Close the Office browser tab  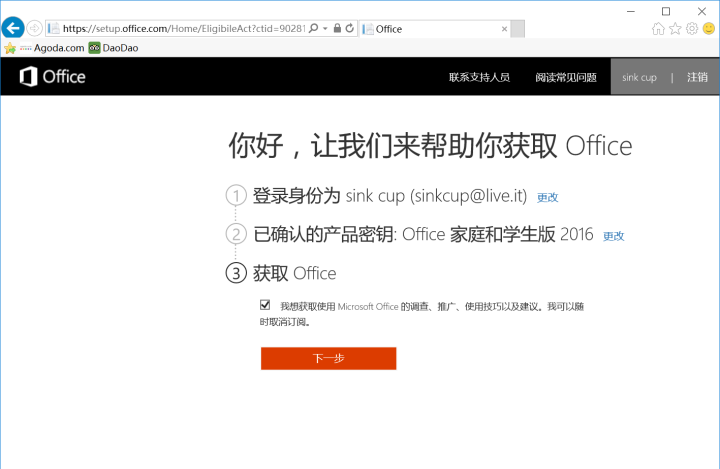(x=505, y=29)
